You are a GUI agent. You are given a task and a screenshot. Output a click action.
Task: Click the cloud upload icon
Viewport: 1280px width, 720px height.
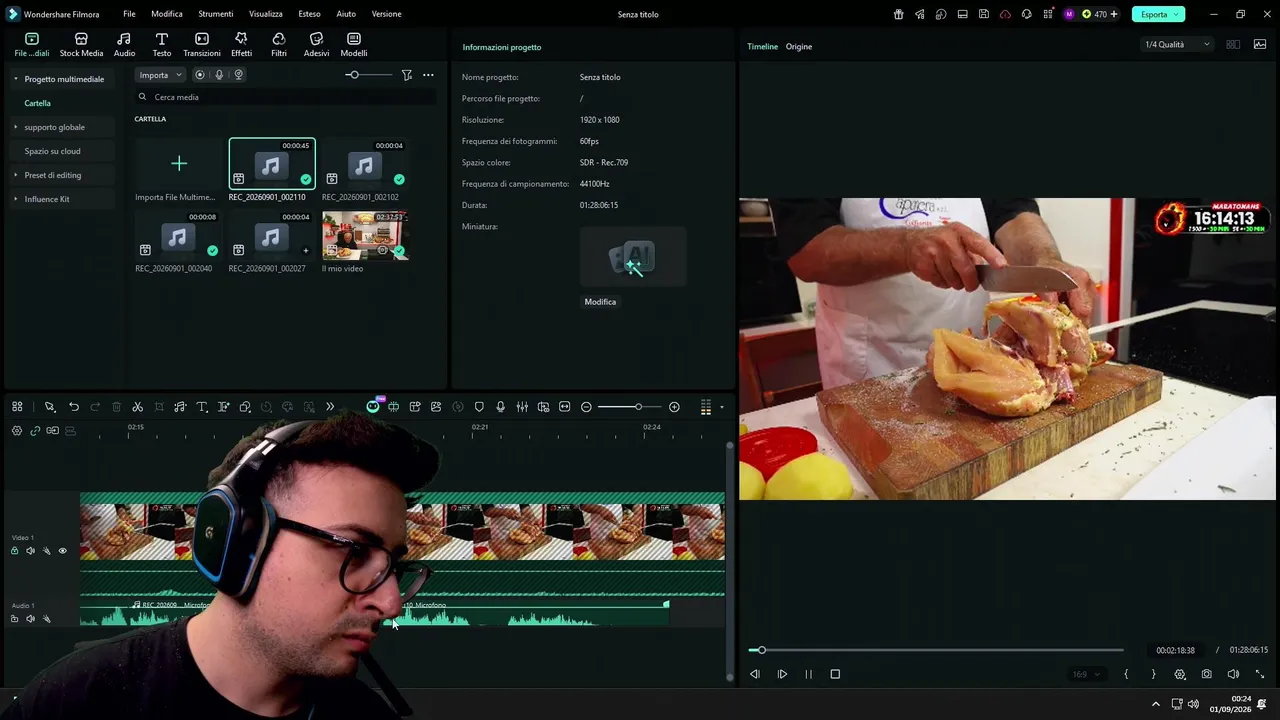click(x=1005, y=14)
